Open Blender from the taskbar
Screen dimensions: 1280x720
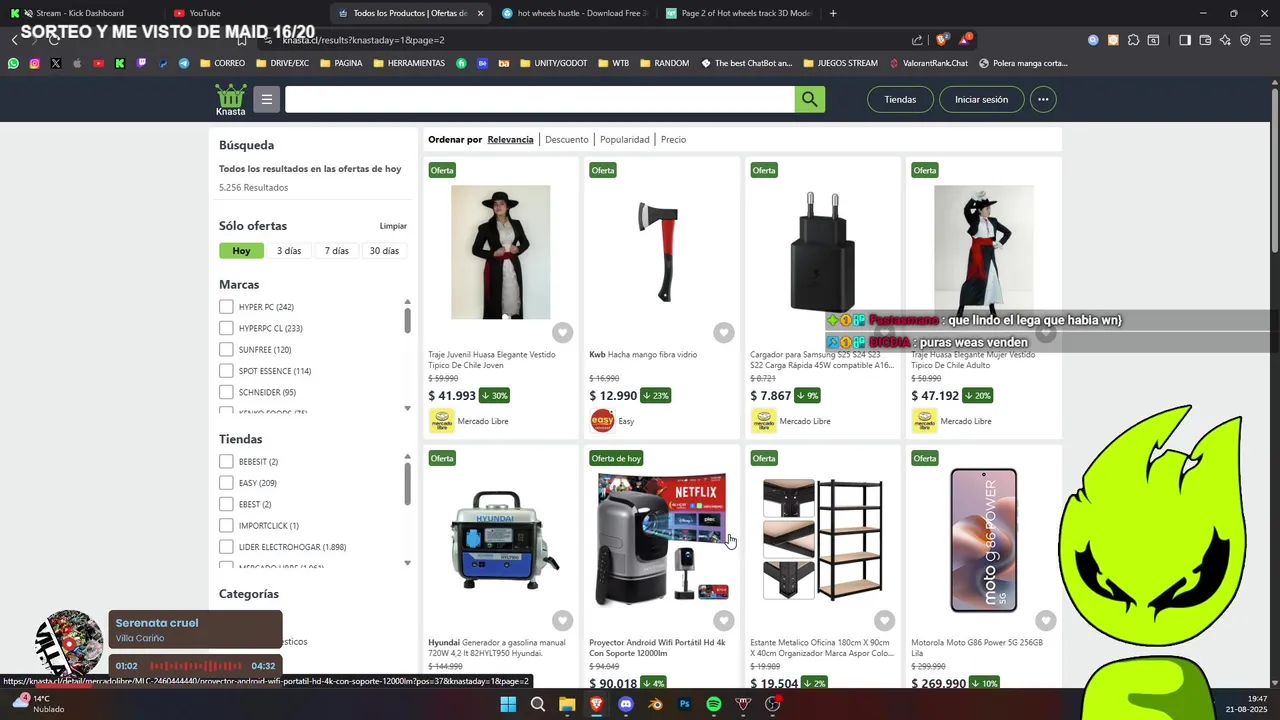(x=655, y=704)
